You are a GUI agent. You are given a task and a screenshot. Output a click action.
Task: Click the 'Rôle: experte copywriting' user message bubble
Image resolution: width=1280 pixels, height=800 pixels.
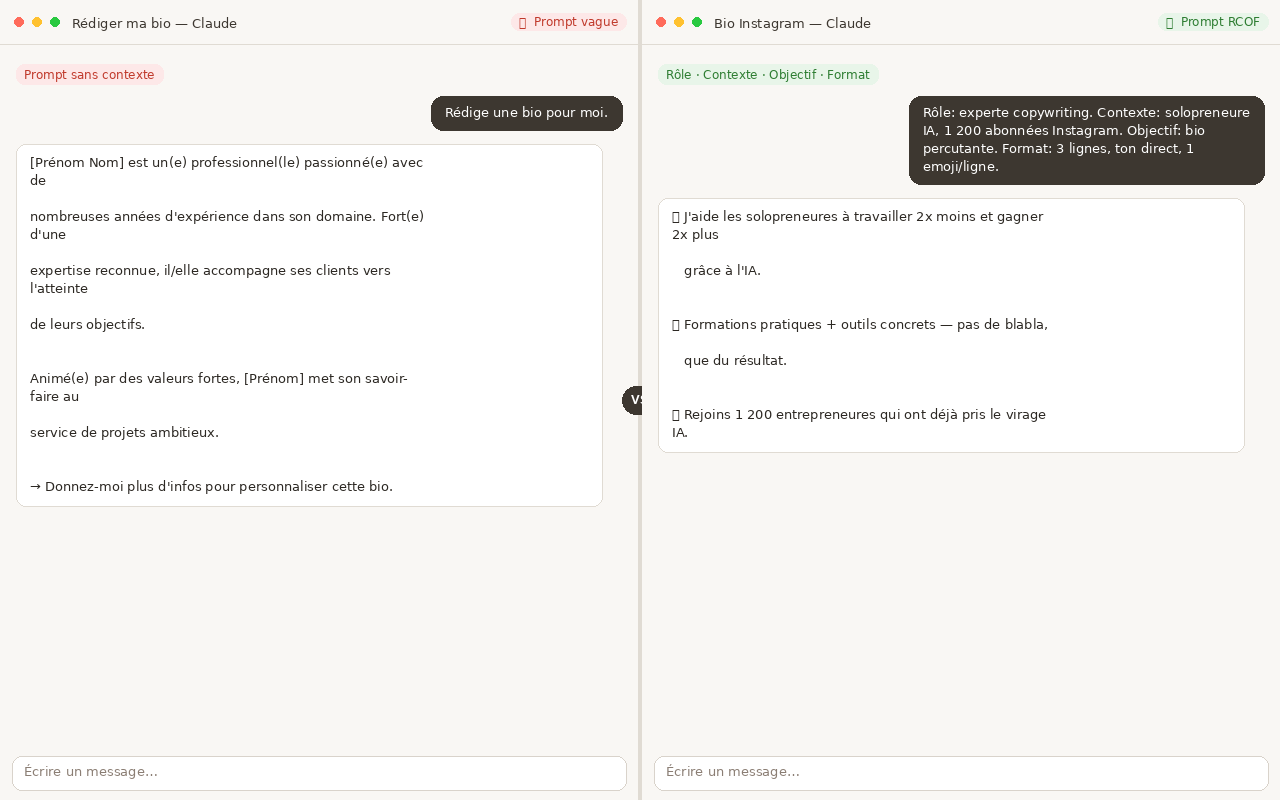[1087, 140]
